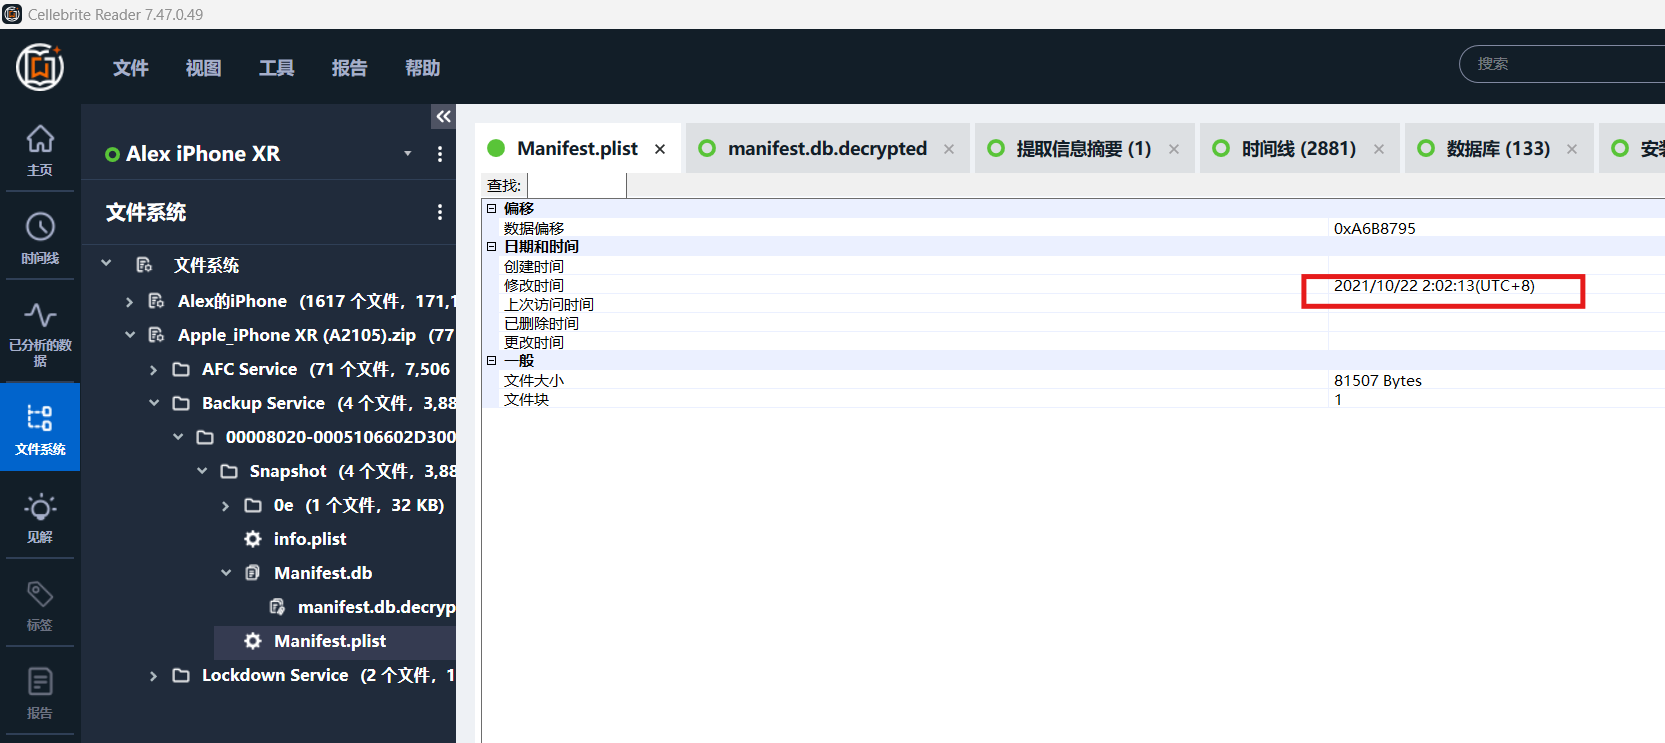Screen dimensions: 1665x743
Task: Open the 视图 menu
Action: pos(204,68)
